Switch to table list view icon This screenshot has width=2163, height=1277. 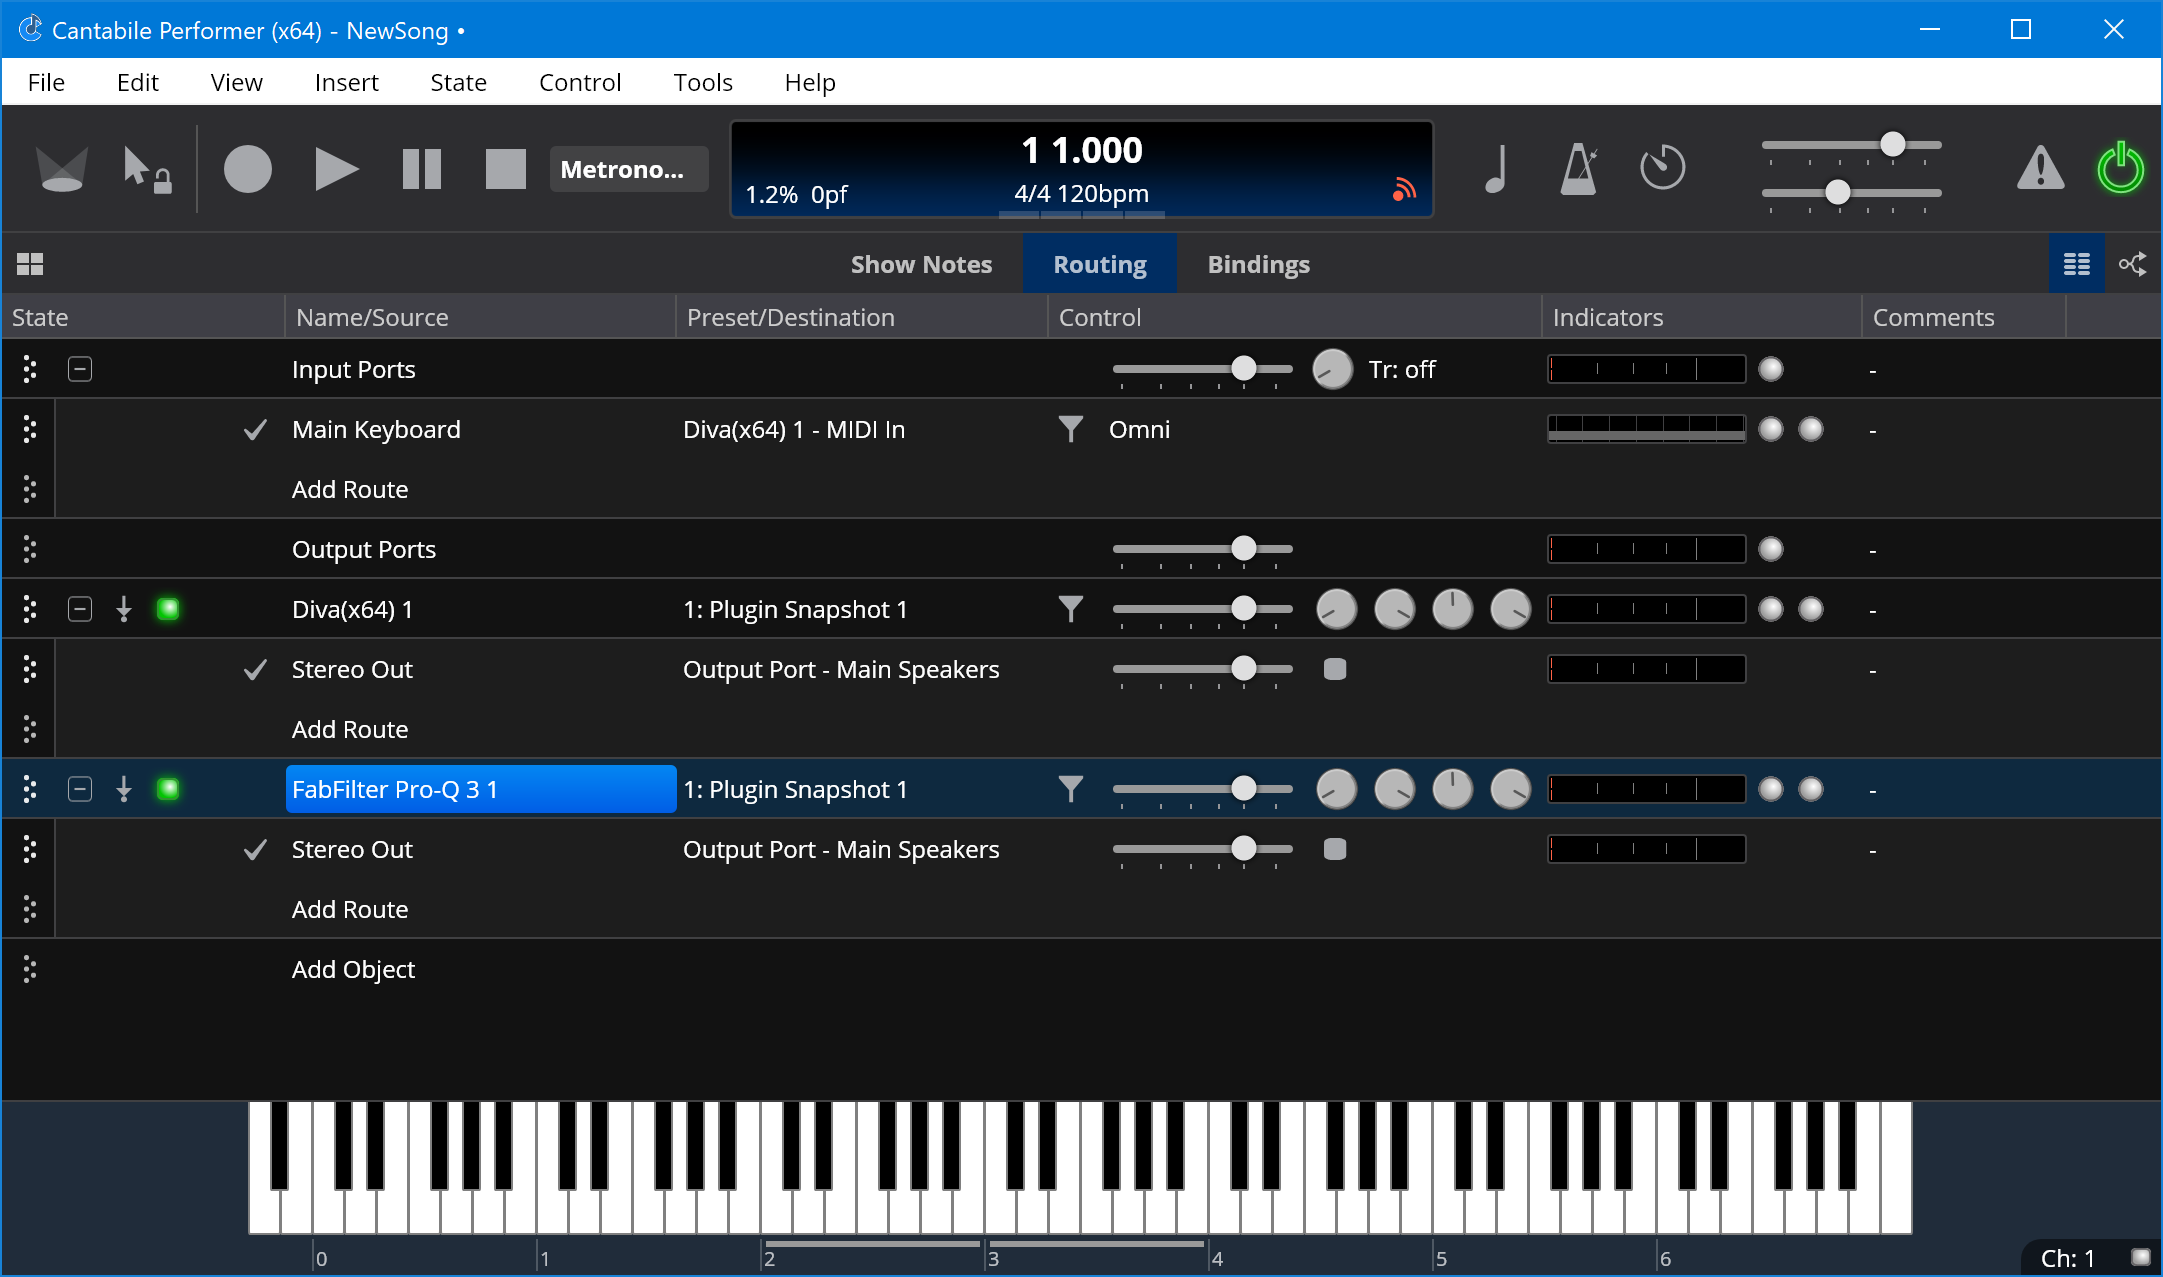2076,264
